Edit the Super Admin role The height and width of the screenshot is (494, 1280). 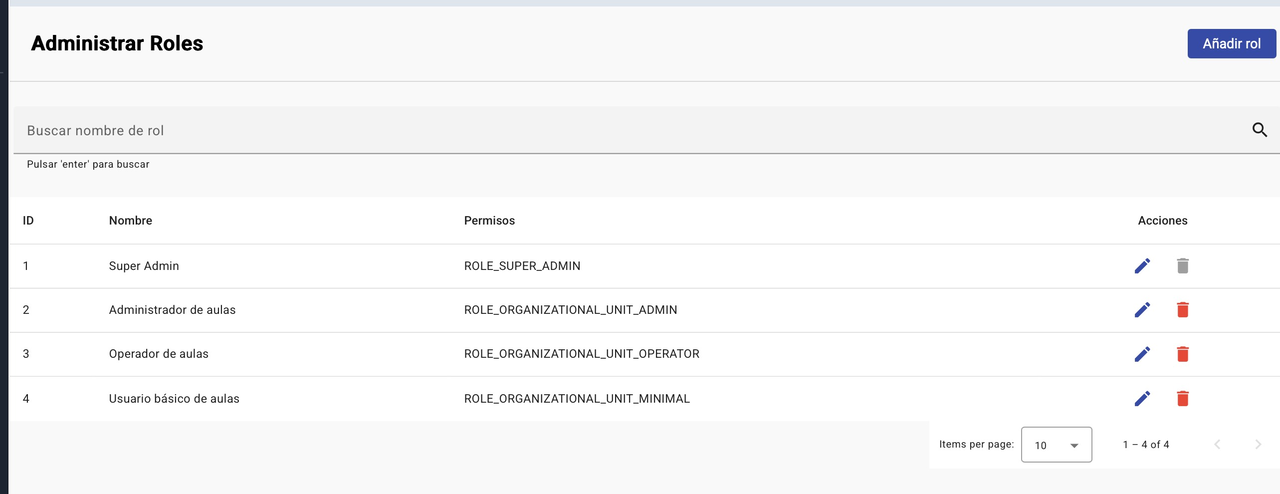[1142, 266]
